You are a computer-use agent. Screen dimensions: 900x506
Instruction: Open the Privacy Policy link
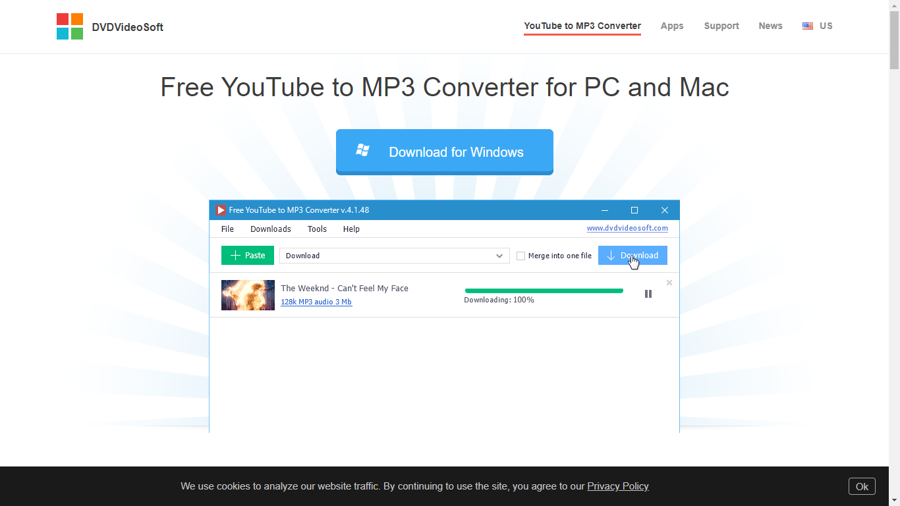coord(618,486)
